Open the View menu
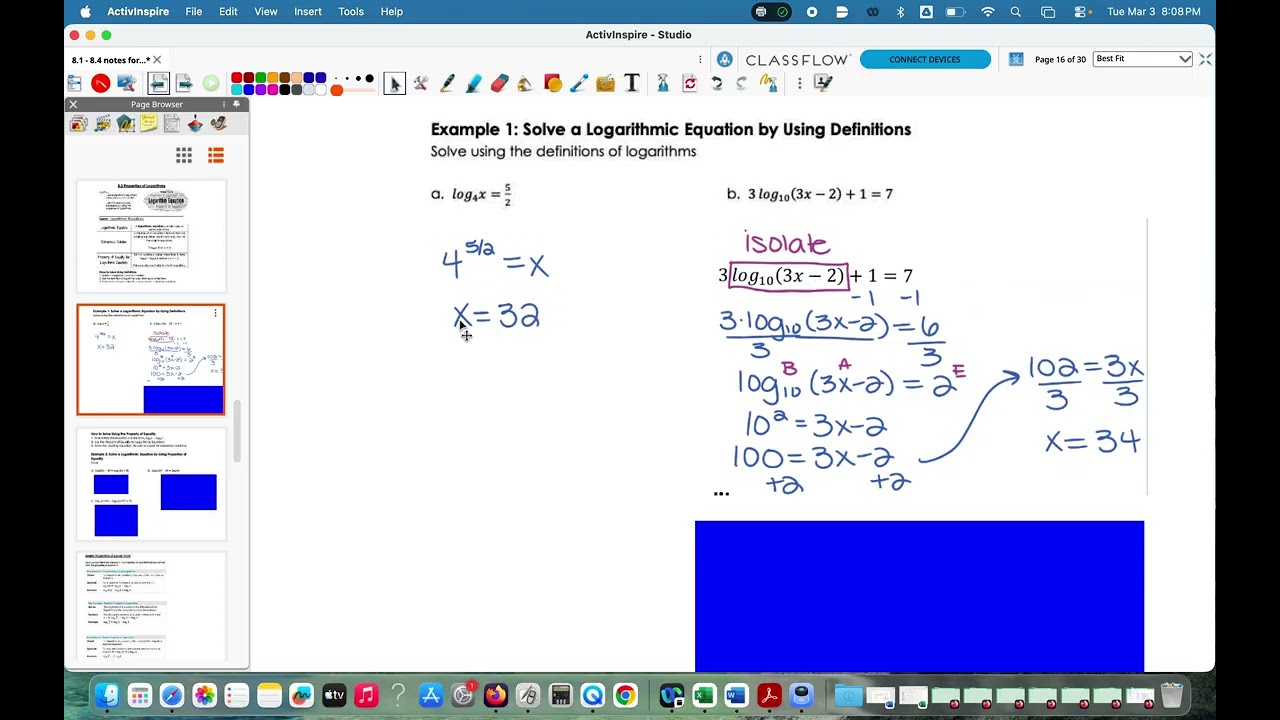 click(266, 11)
